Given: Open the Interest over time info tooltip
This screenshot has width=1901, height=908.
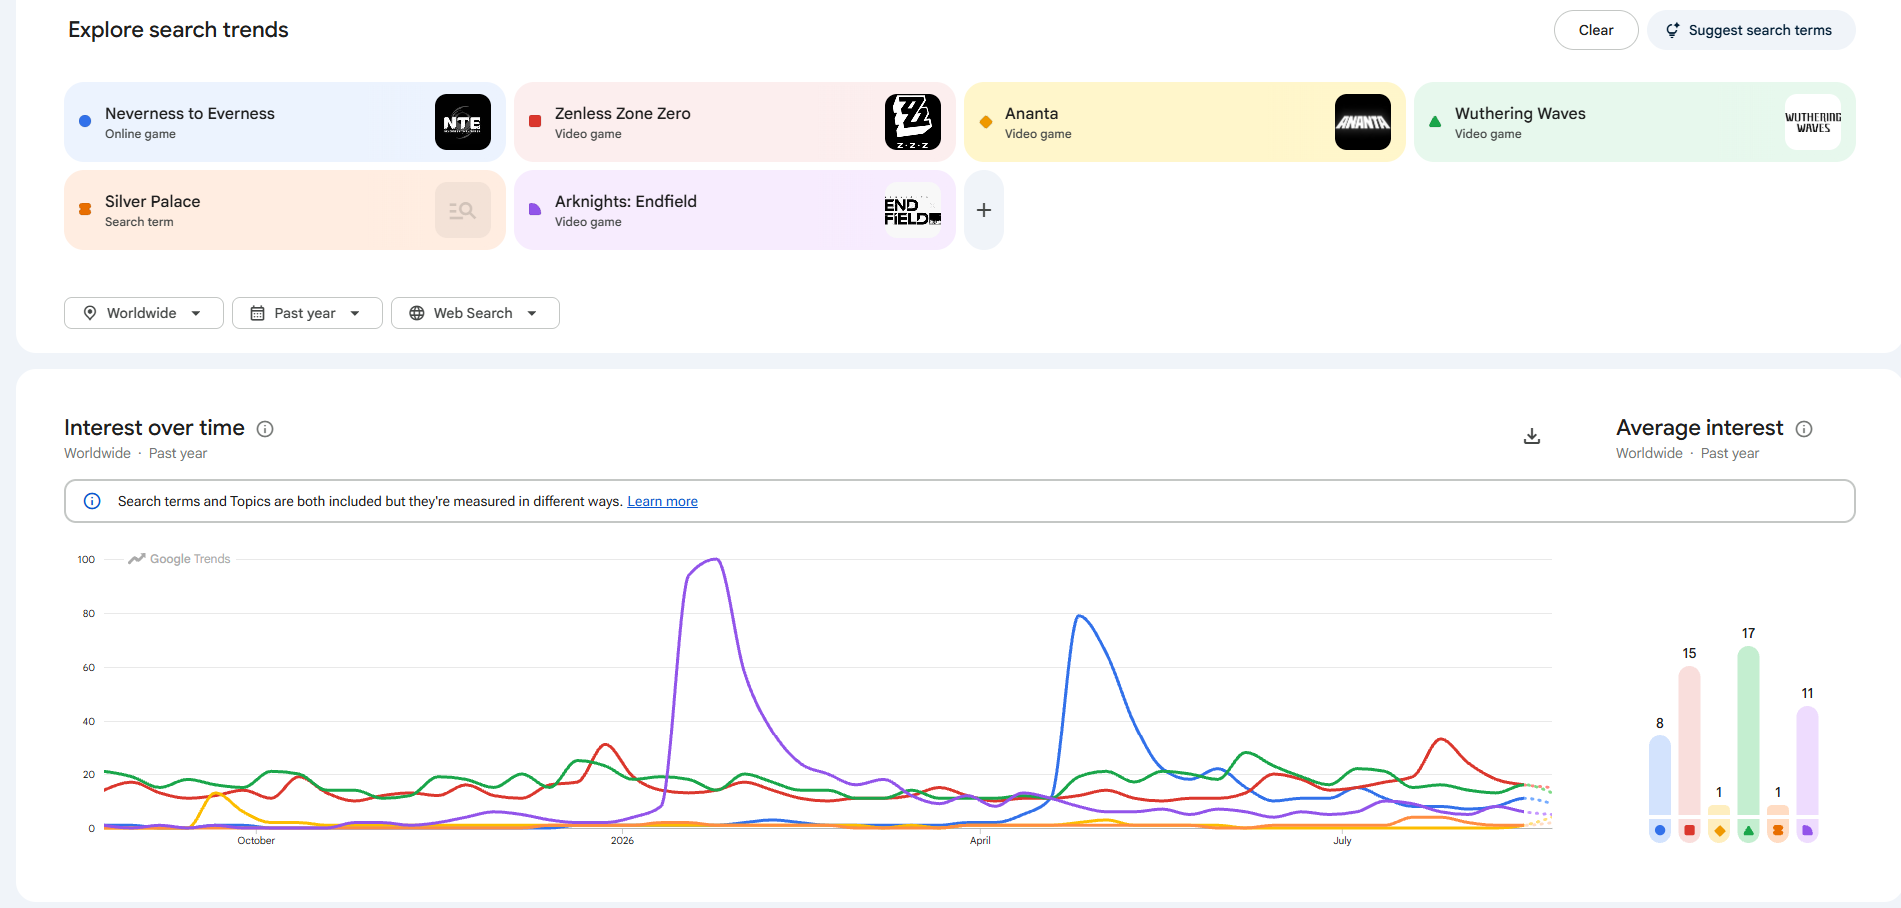Looking at the screenshot, I should point(265,429).
